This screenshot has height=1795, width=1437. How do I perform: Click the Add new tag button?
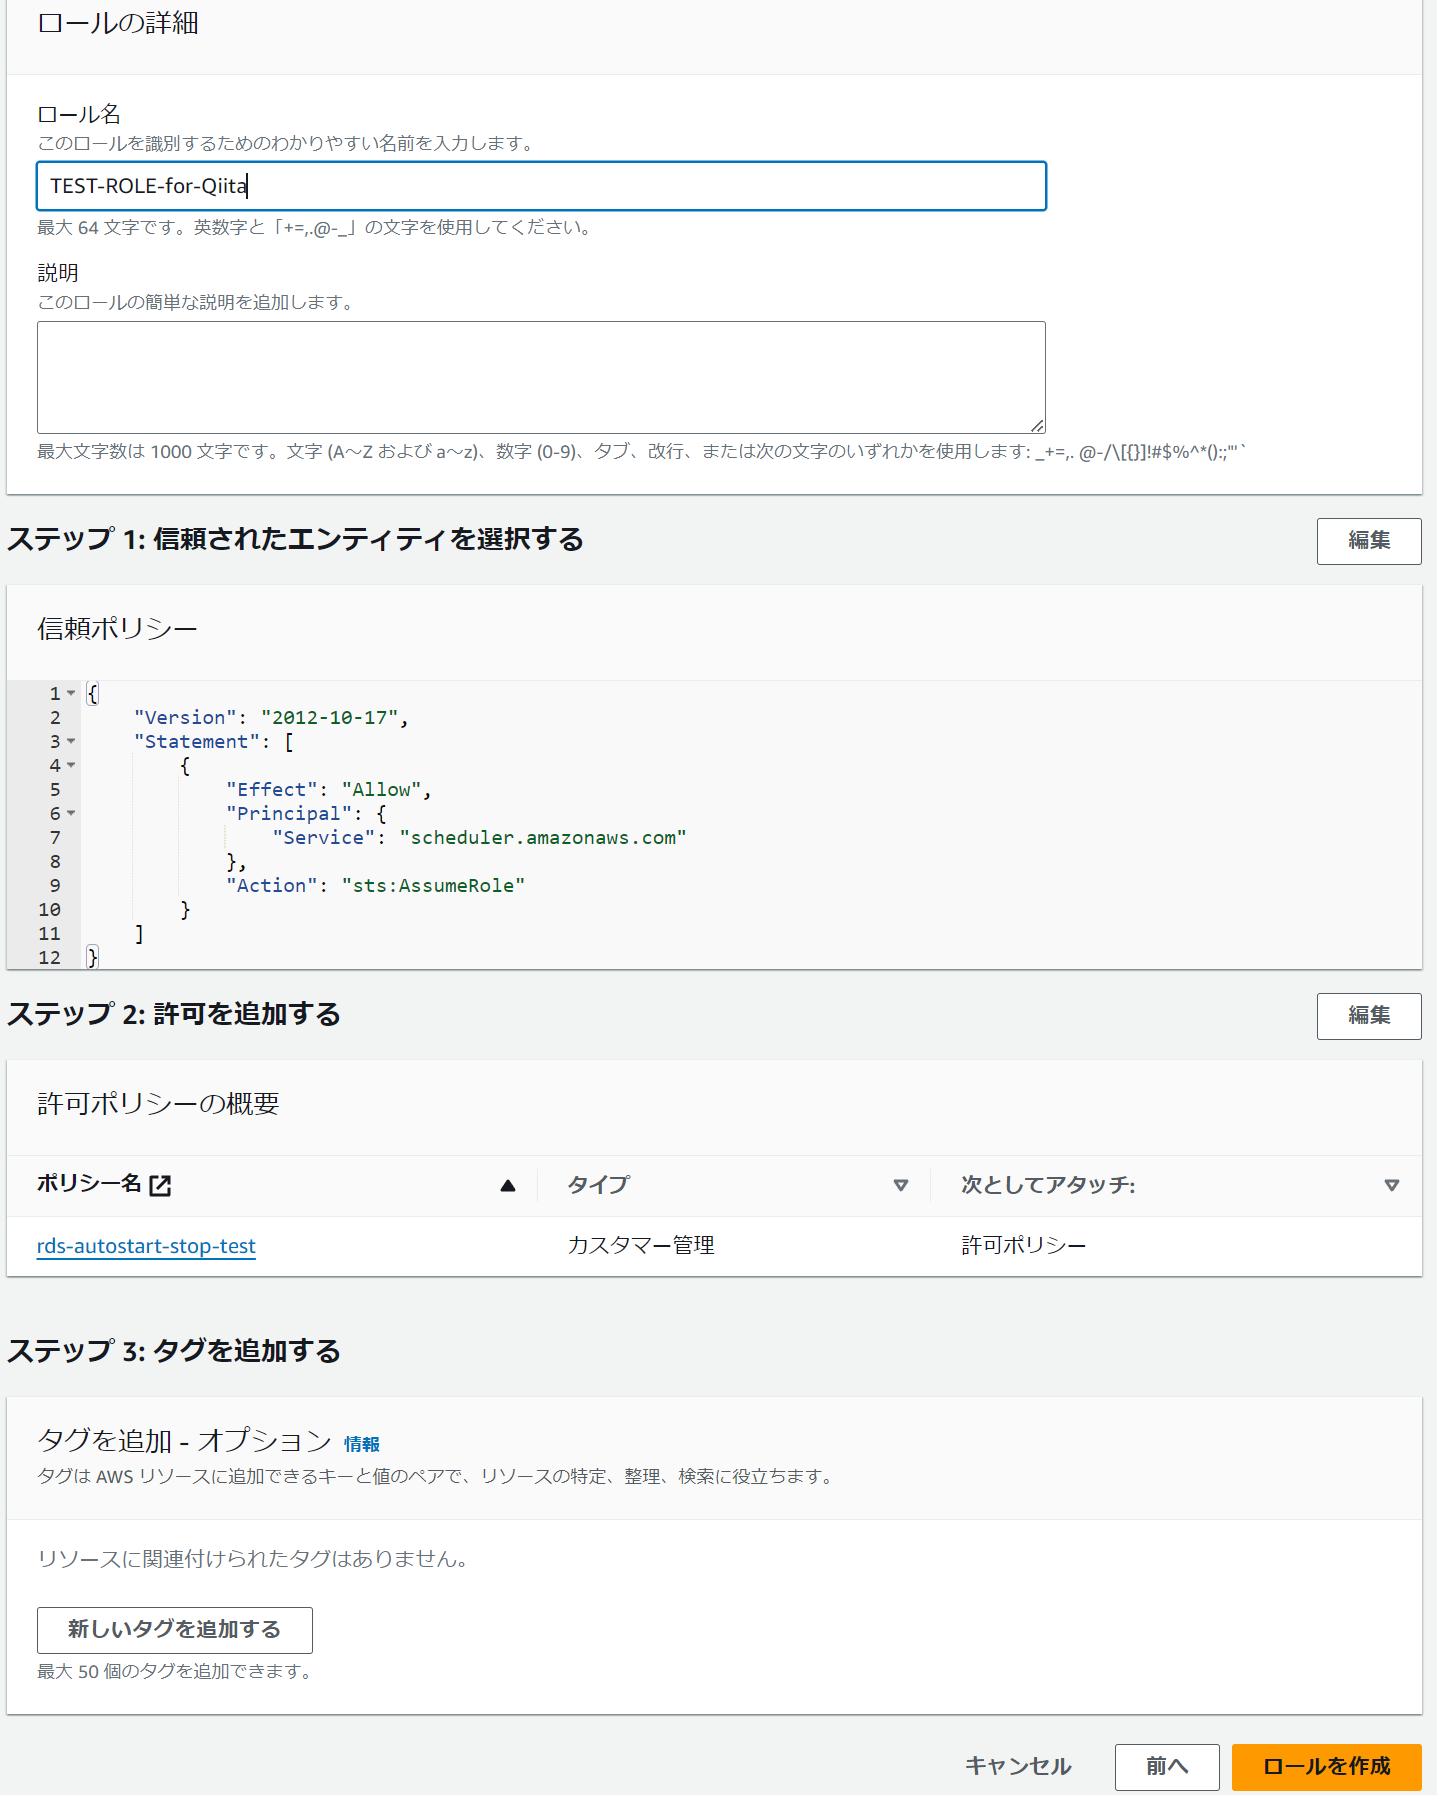tap(175, 1630)
